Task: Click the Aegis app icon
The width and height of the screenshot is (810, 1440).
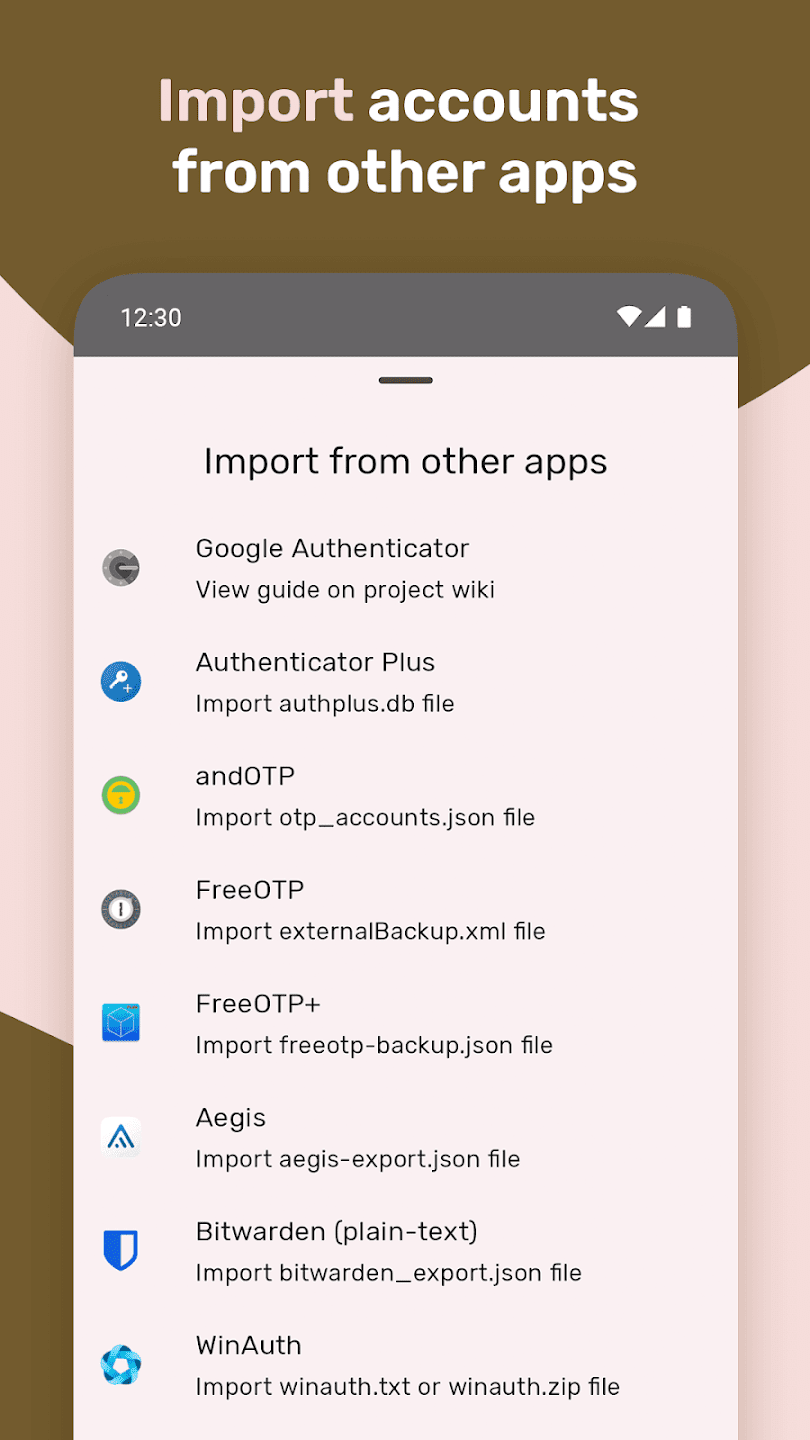Action: 121,1137
